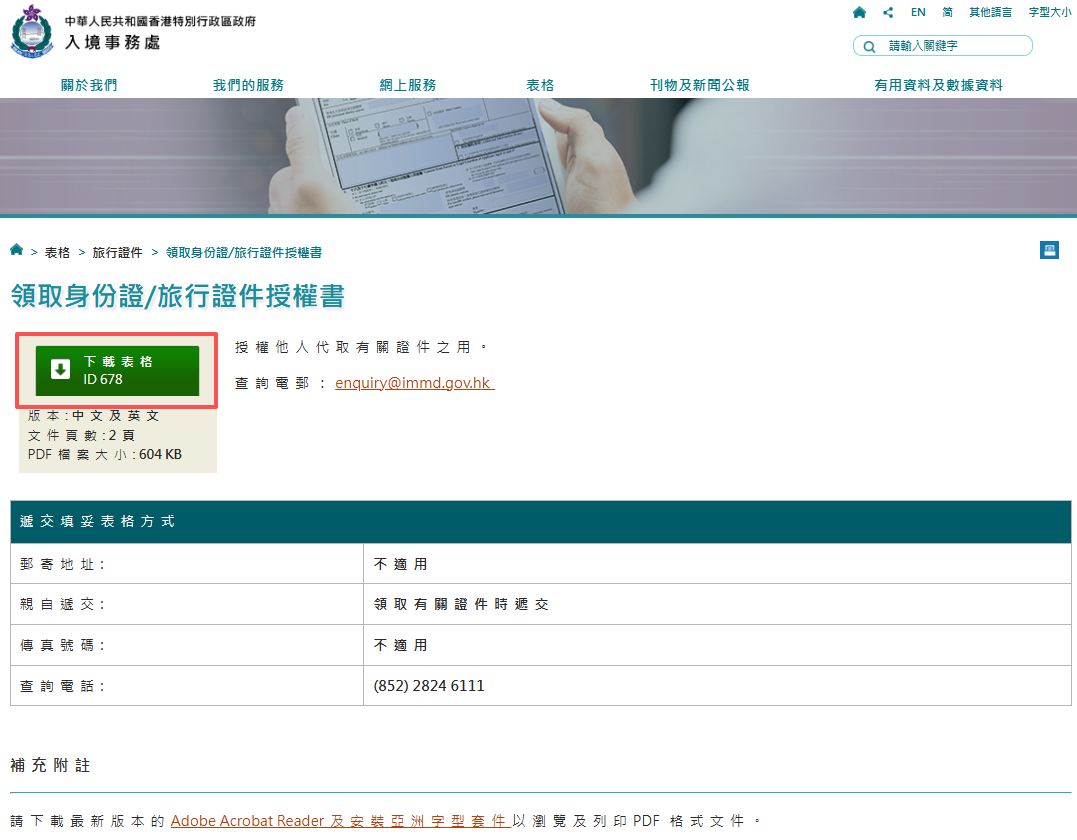Open the 有用資料及數據資料 navigation menu
The width and height of the screenshot is (1077, 840).
coord(939,85)
